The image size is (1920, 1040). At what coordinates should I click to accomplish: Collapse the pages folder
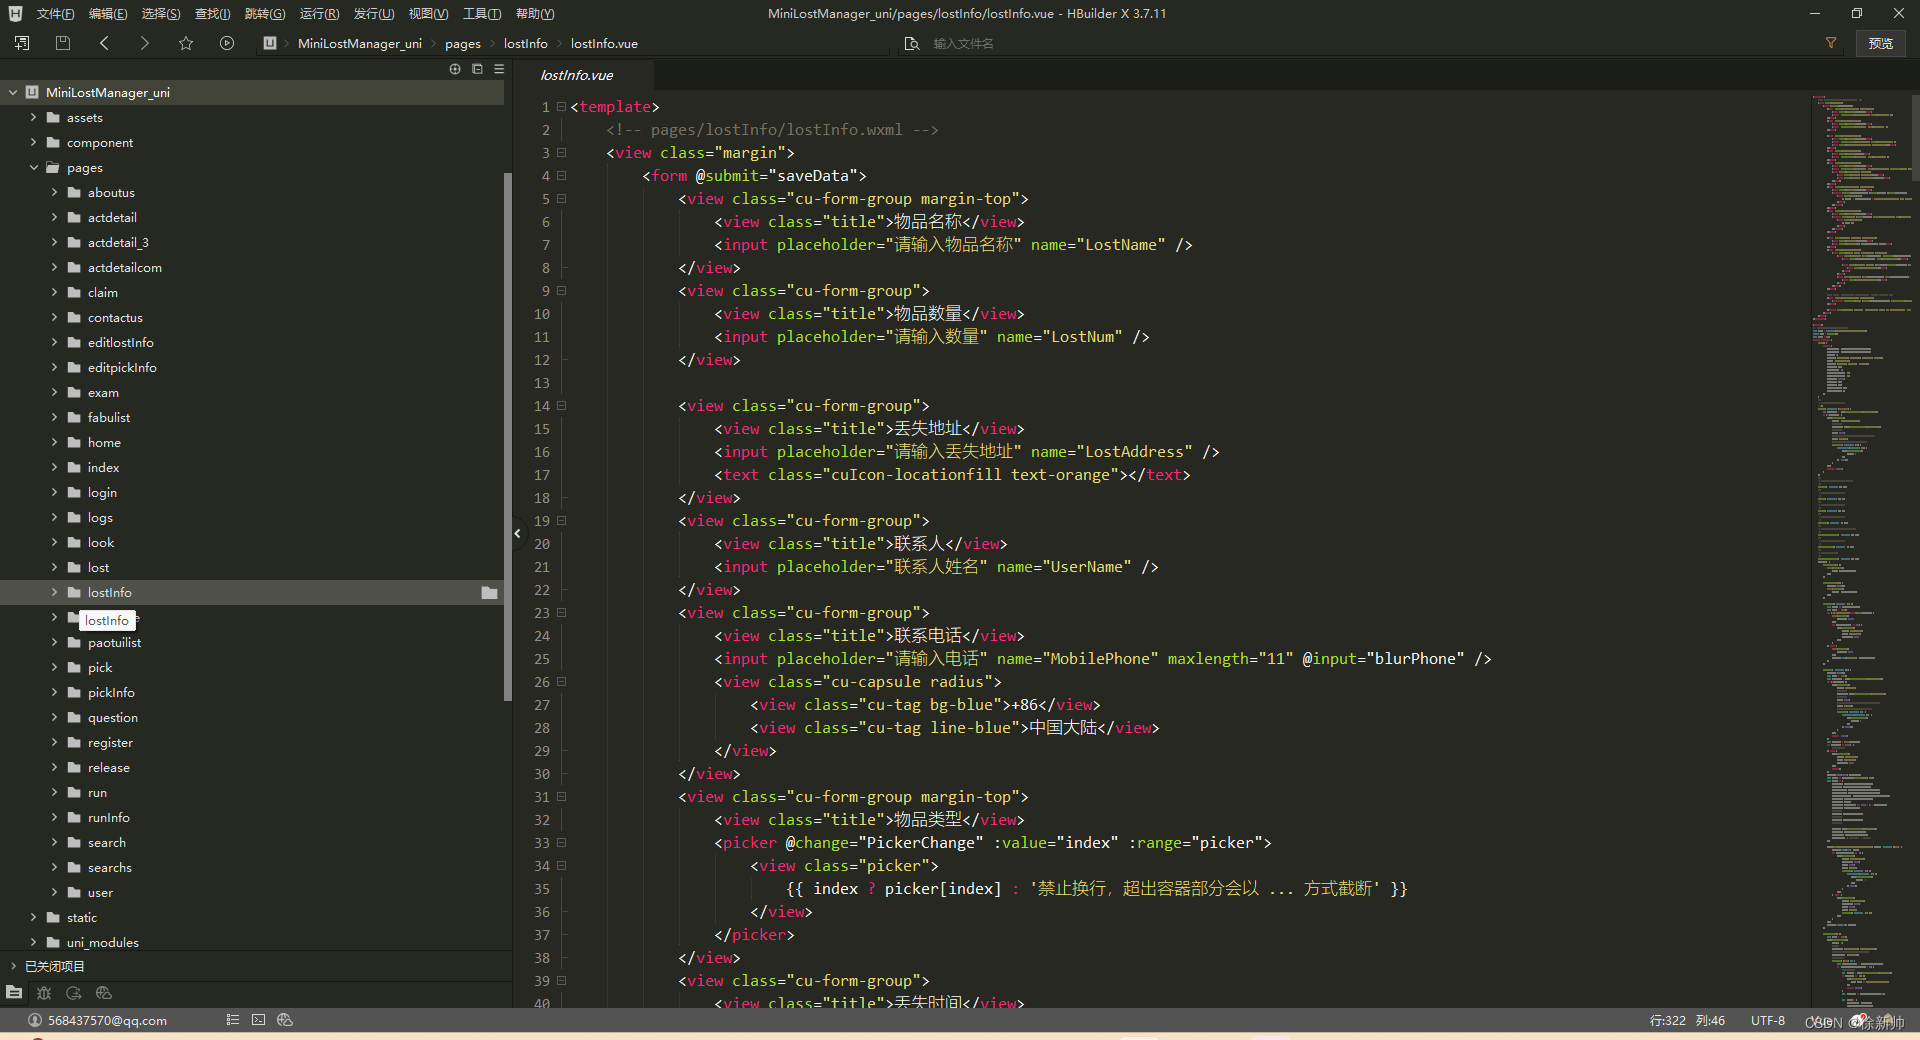coord(33,167)
